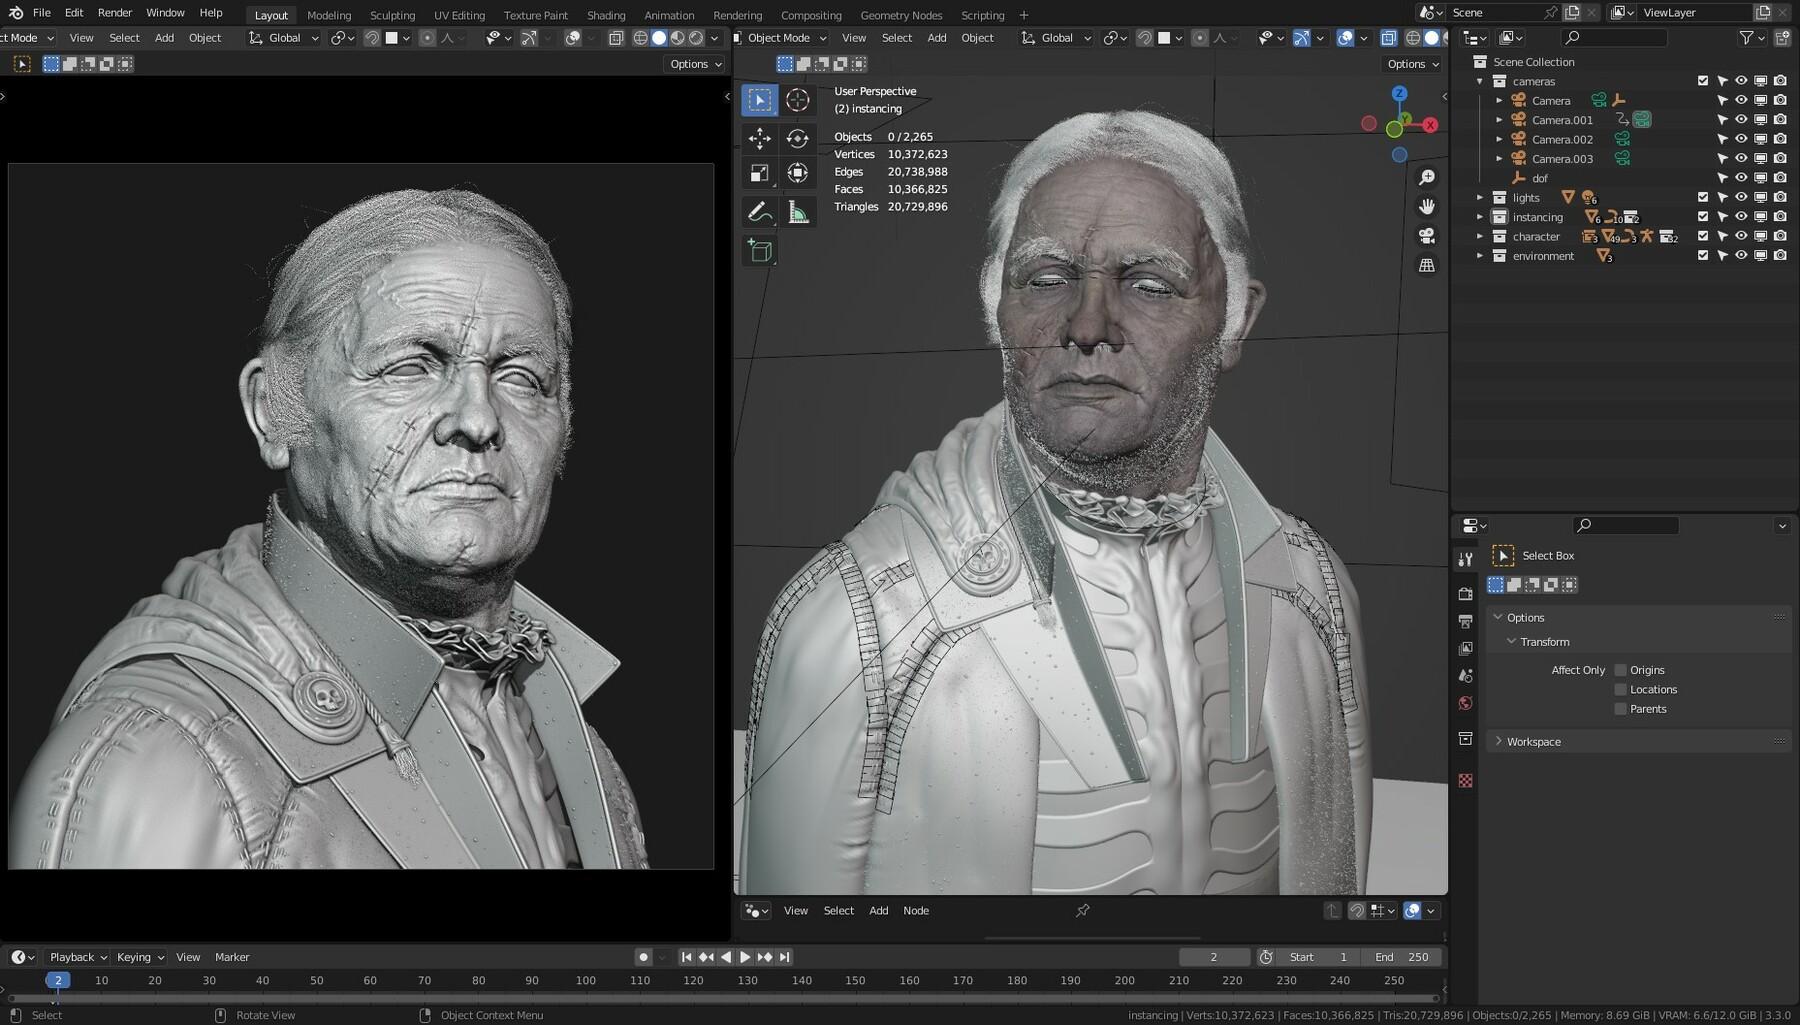Select the Measure tool
The image size is (1800, 1025).
(x=798, y=211)
